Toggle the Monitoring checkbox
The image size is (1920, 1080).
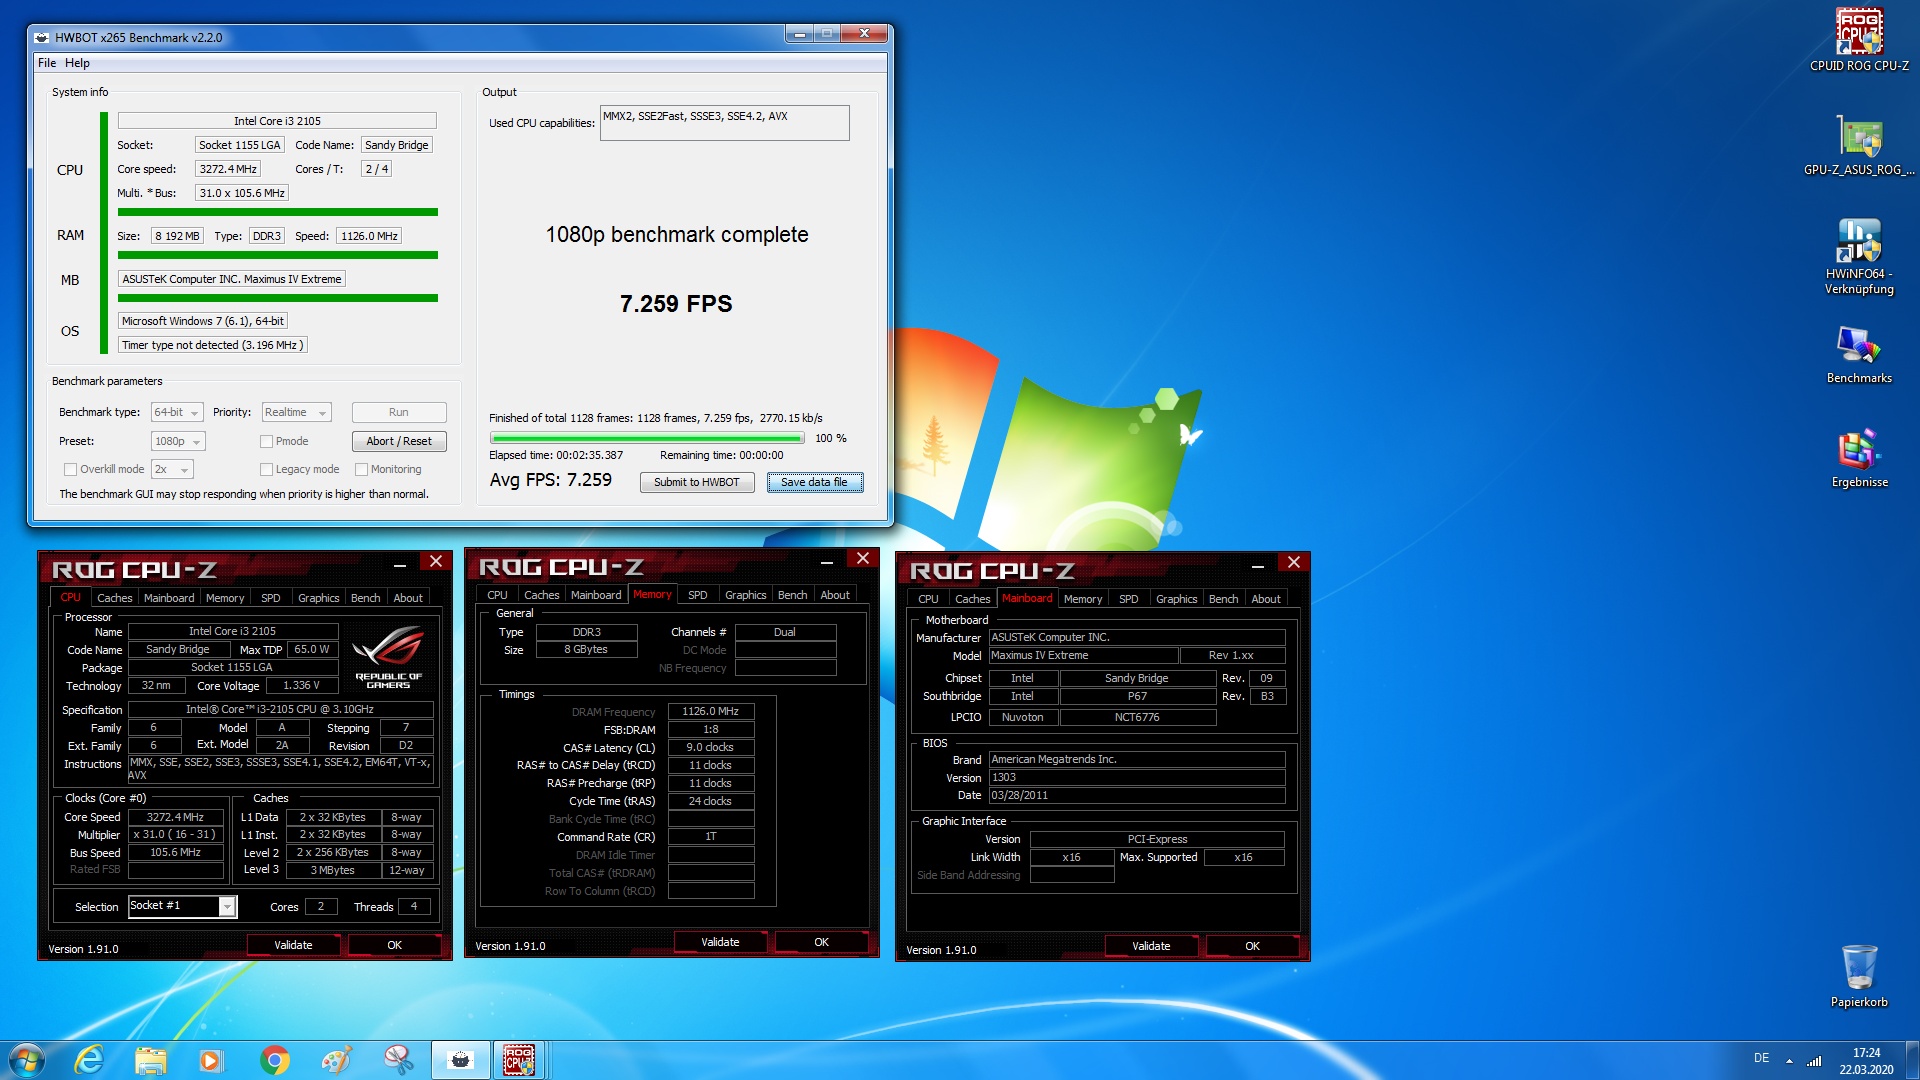(x=361, y=469)
